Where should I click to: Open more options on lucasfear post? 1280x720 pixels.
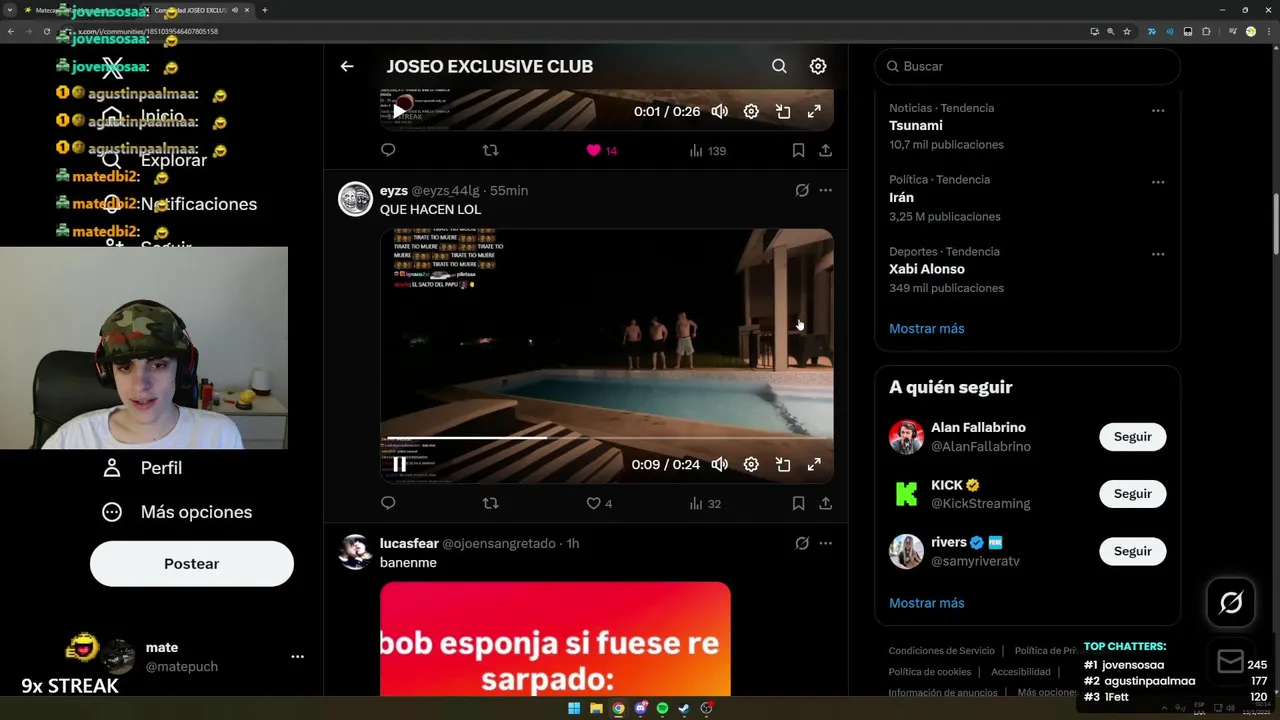(x=825, y=543)
